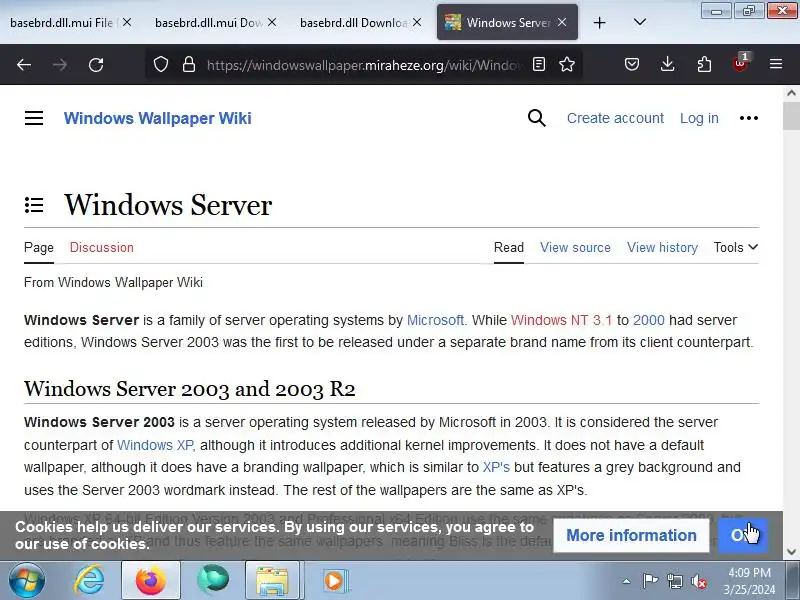Close the basebrd.dll.mui Download tab

[x=272, y=22]
